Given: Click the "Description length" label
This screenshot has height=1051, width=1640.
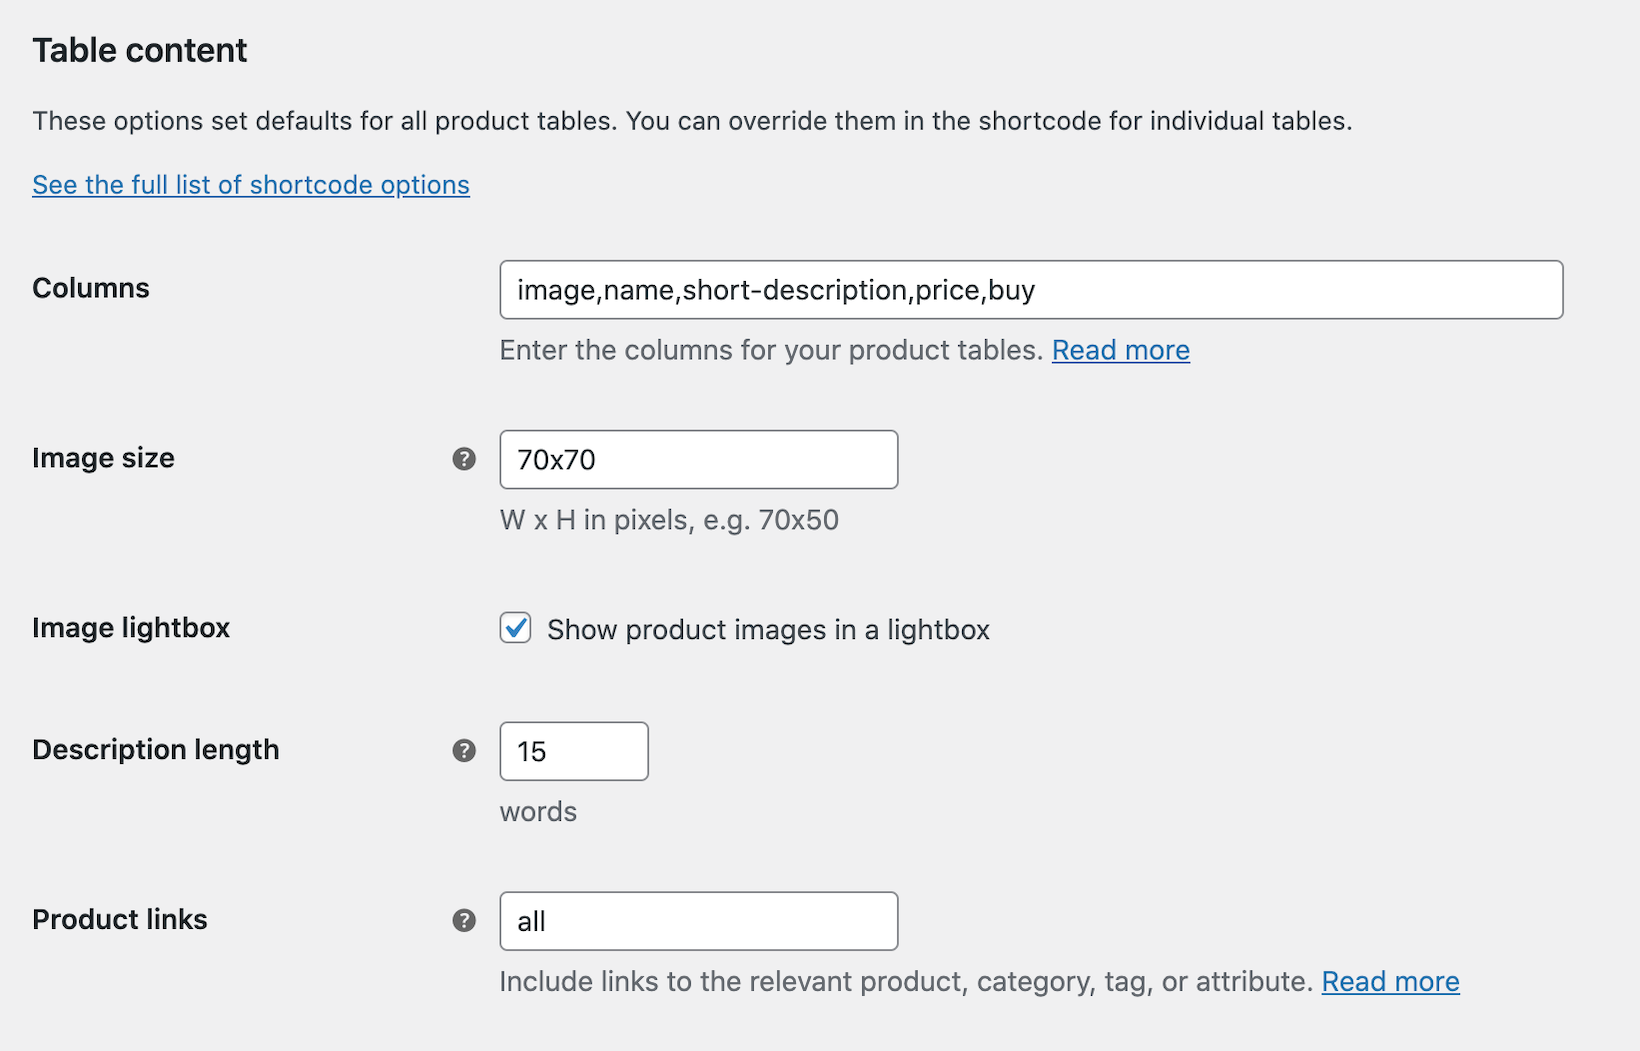Looking at the screenshot, I should coord(155,749).
